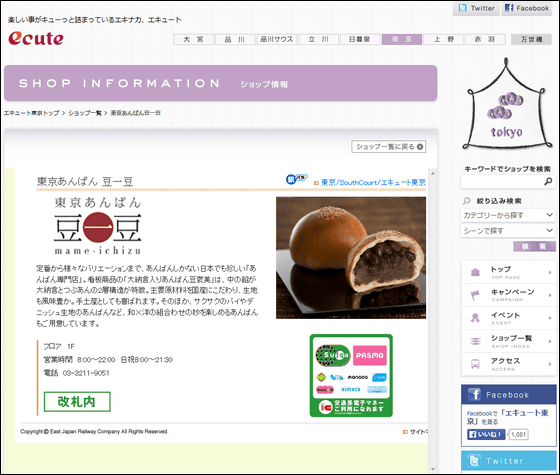The height and width of the screenshot is (475, 560).
Task: Select the 立川 station tab
Action: [x=319, y=39]
